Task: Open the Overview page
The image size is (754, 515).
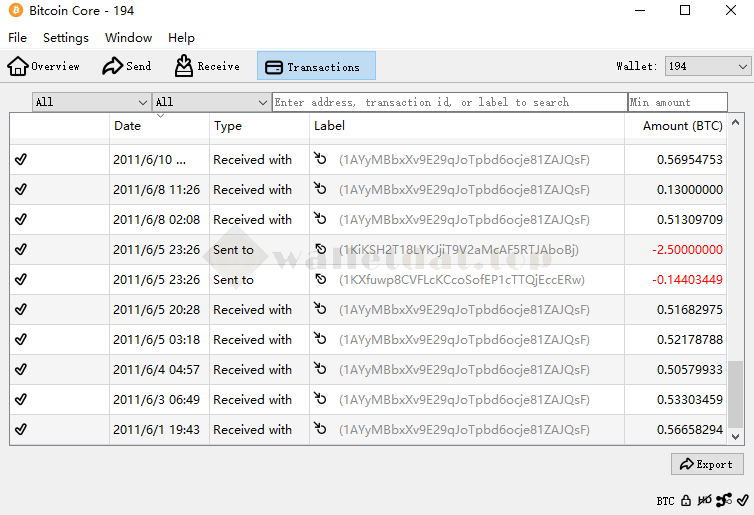Action: coord(44,66)
